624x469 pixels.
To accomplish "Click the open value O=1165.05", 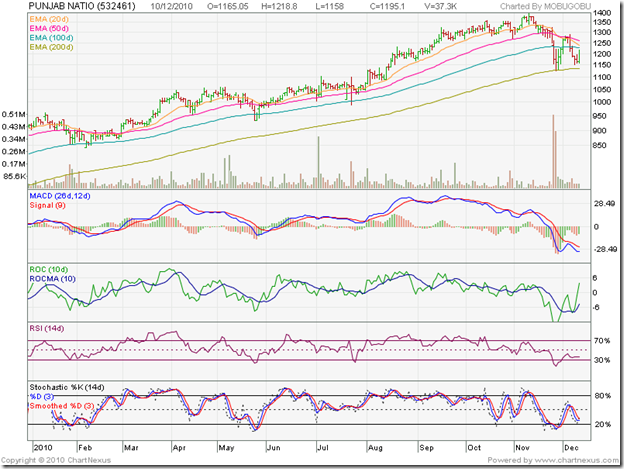I will (x=228, y=6).
